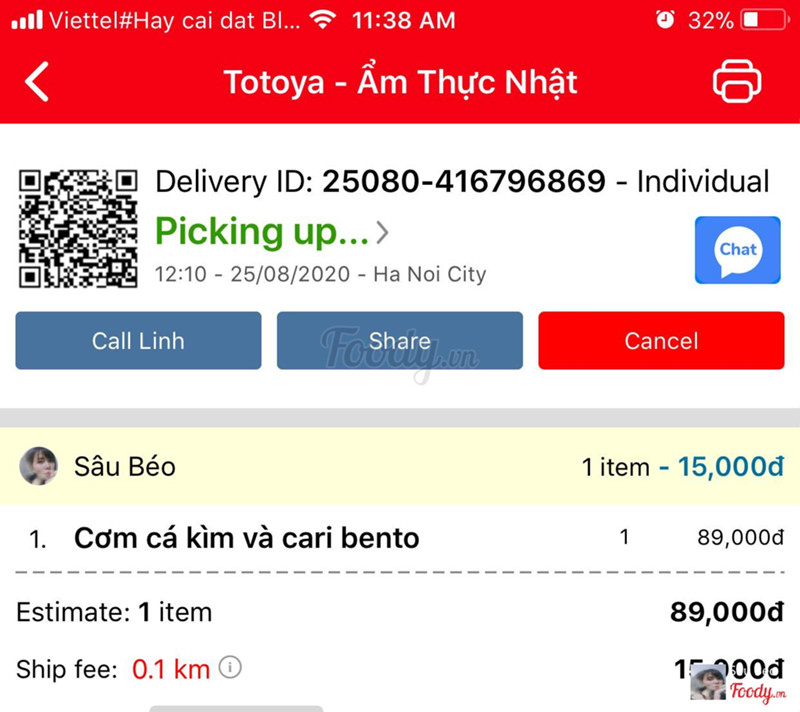
Task: Tap the Sâu Béo avatar
Action: pos(38,466)
